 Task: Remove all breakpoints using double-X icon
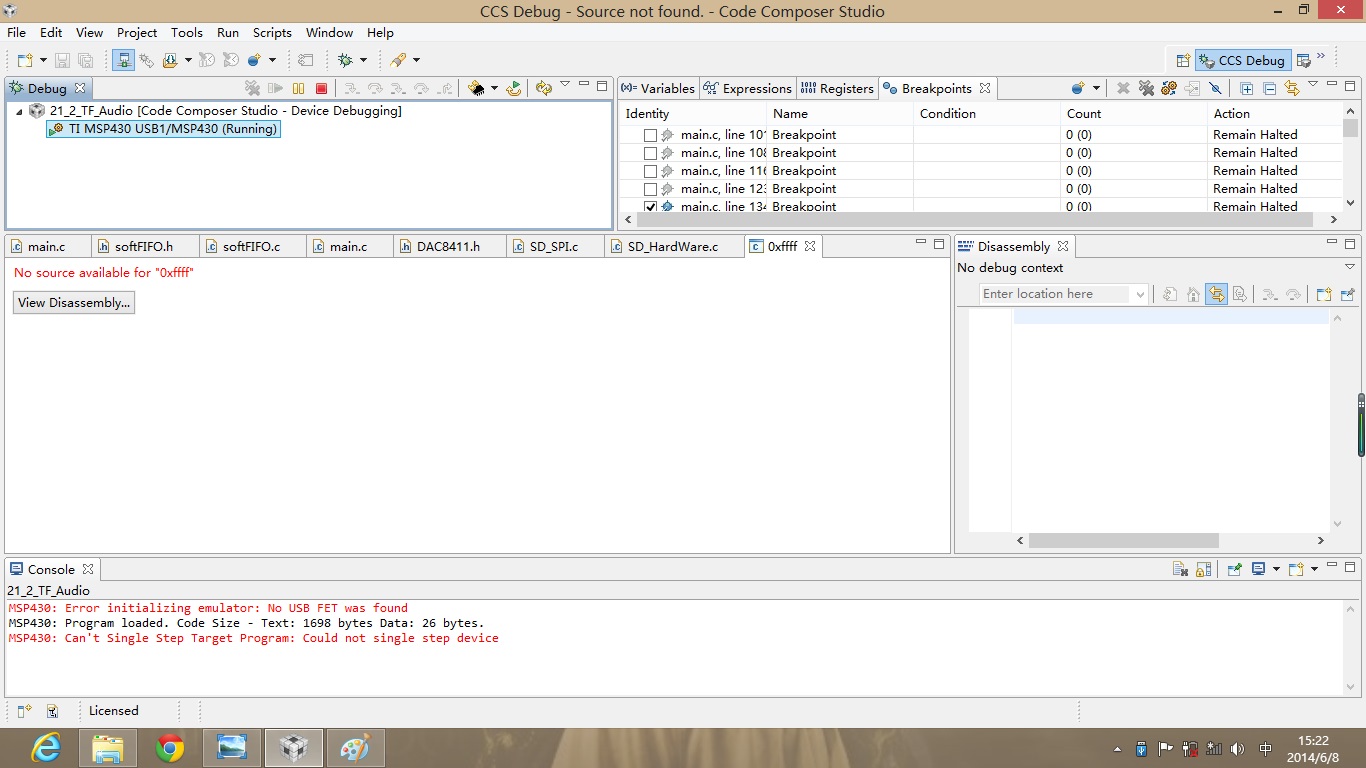coord(1146,88)
